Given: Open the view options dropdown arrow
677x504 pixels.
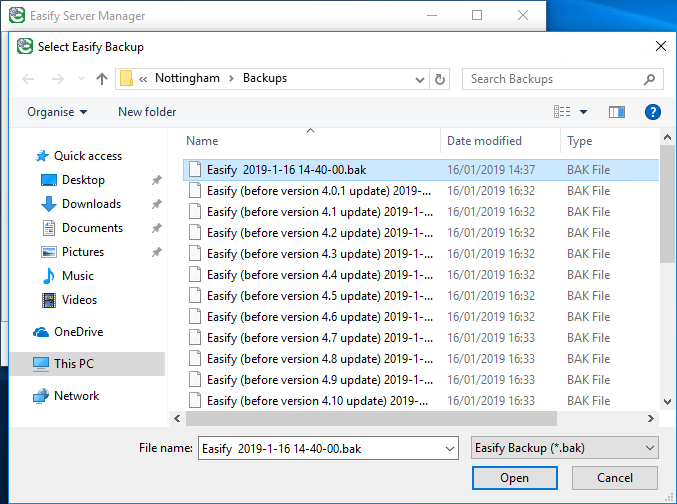Looking at the screenshot, I should tap(583, 112).
